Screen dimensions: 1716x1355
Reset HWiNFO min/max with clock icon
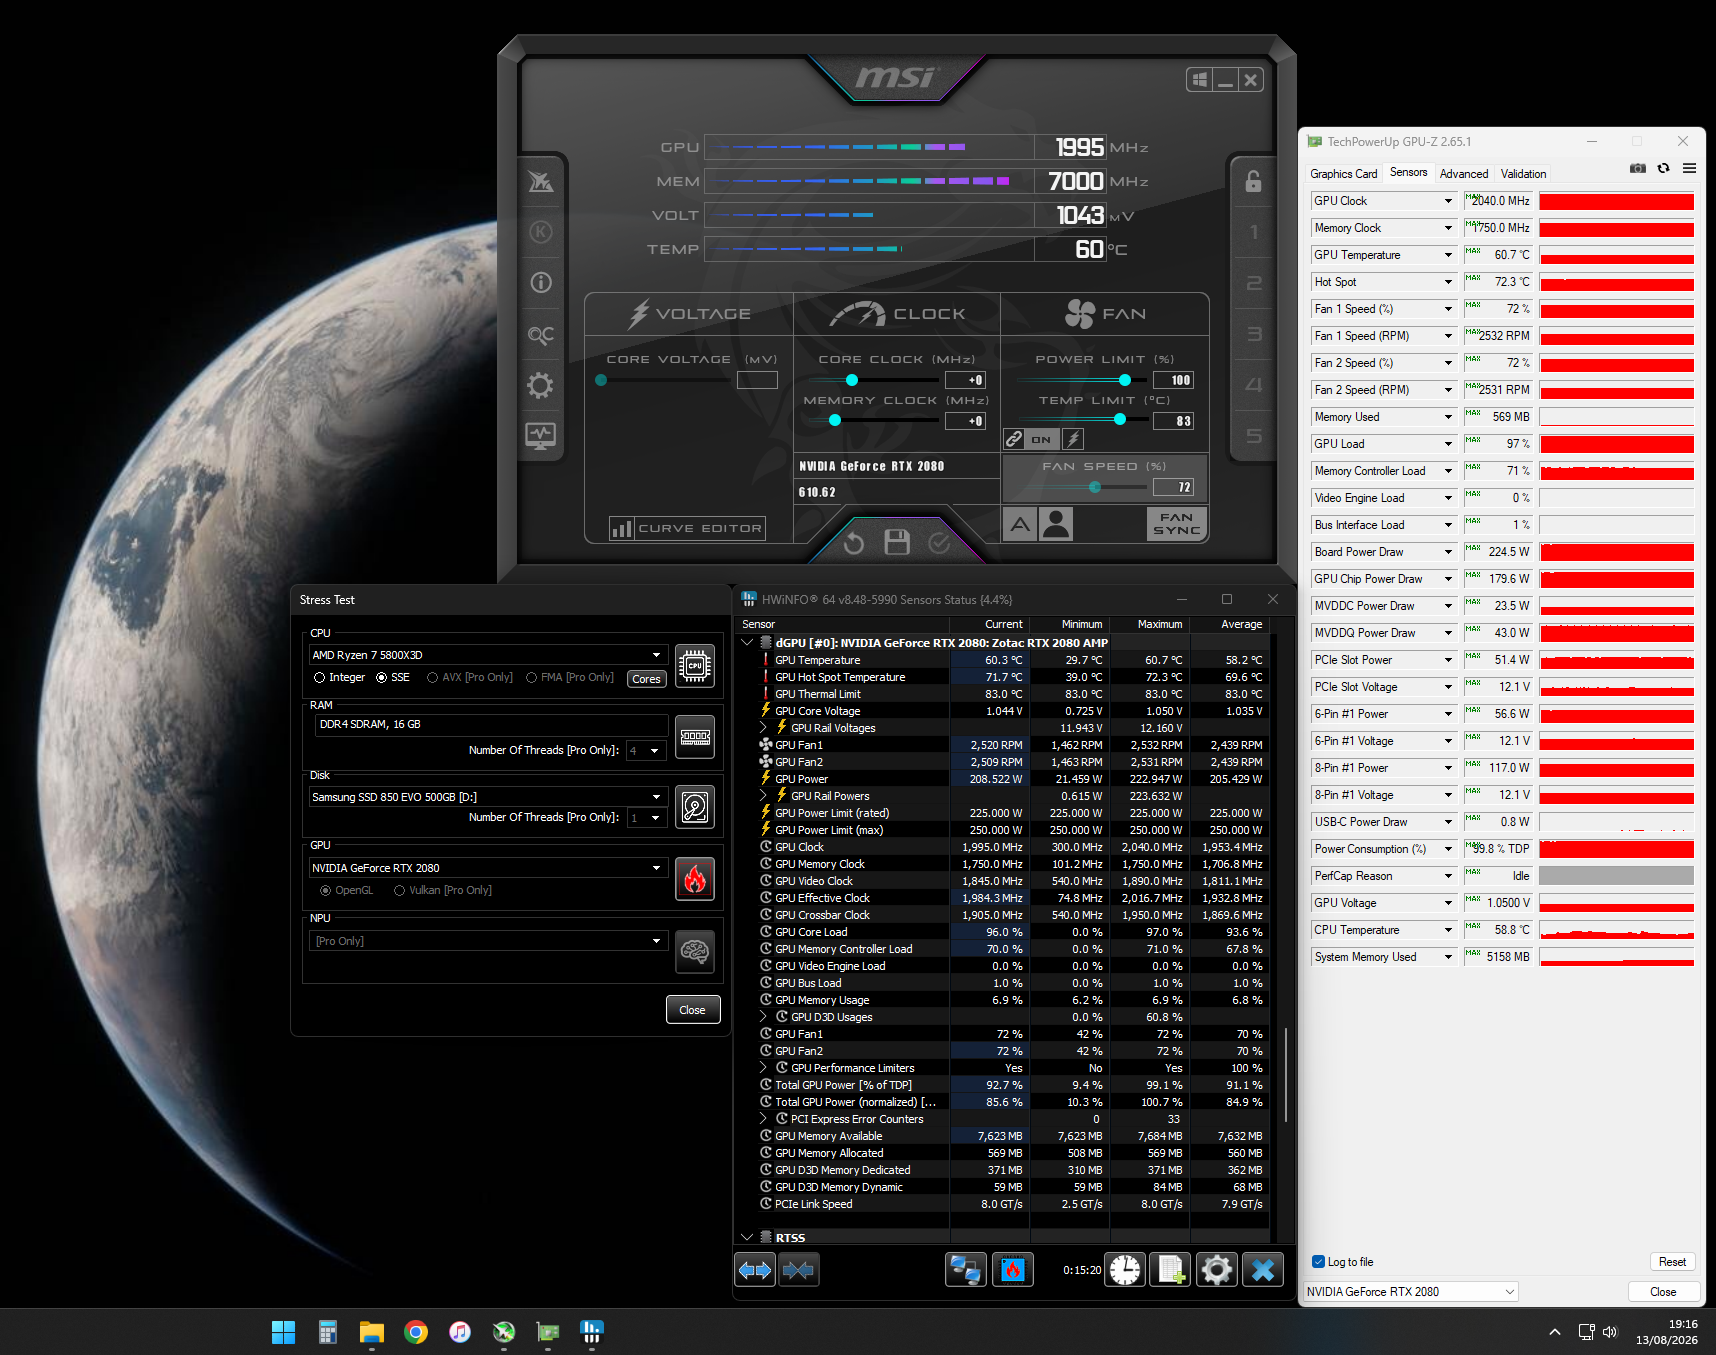point(1125,1270)
